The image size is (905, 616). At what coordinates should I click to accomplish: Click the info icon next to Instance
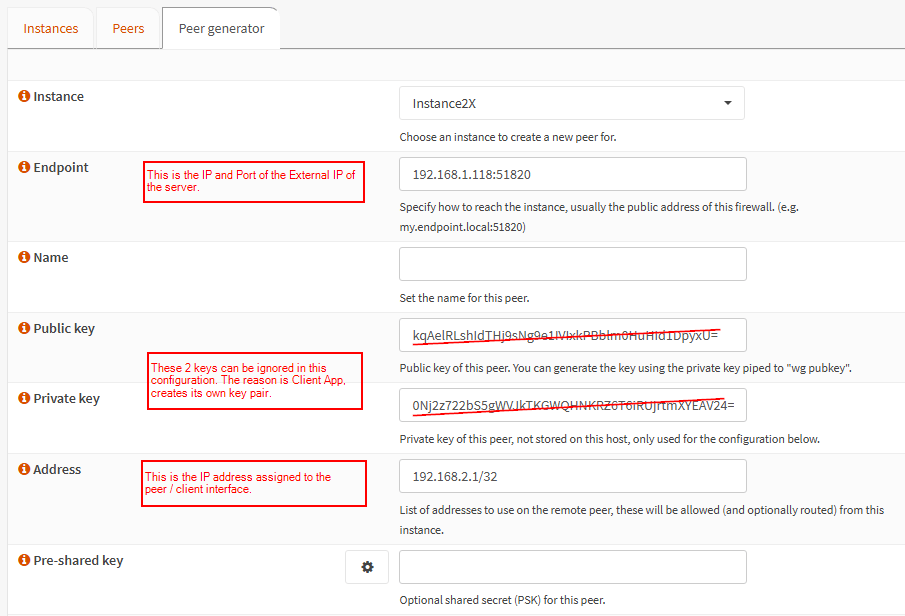click(25, 97)
